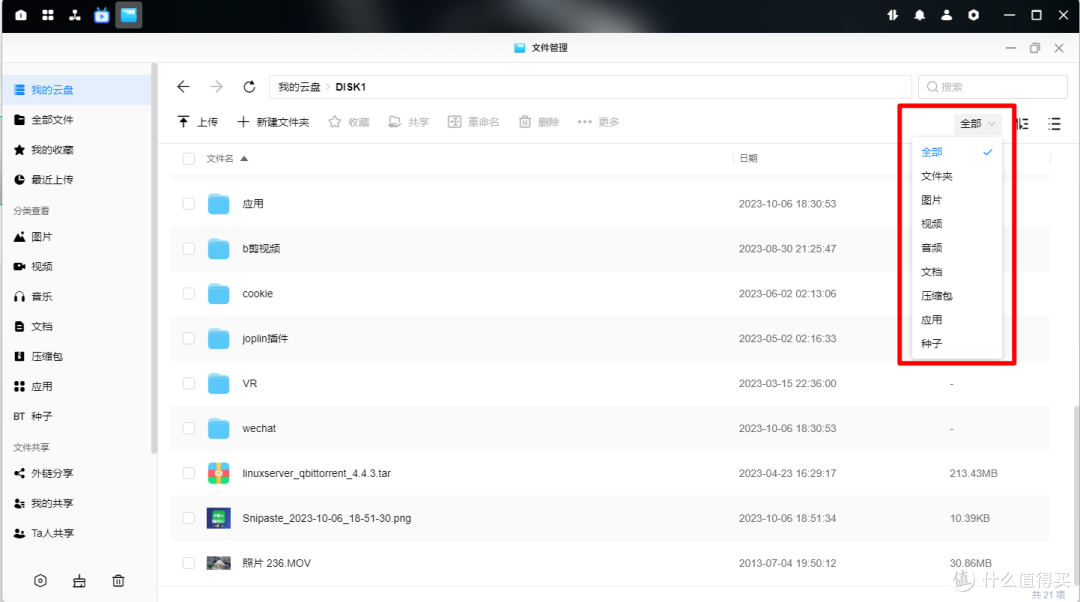Select 种子 in filter menu
Viewport: 1080px width, 602px height.
click(x=956, y=344)
